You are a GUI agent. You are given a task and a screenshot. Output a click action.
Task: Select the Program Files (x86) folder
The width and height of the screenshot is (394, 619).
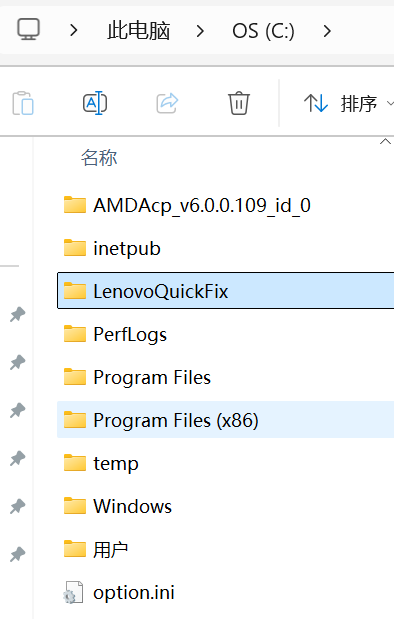click(x=225, y=420)
